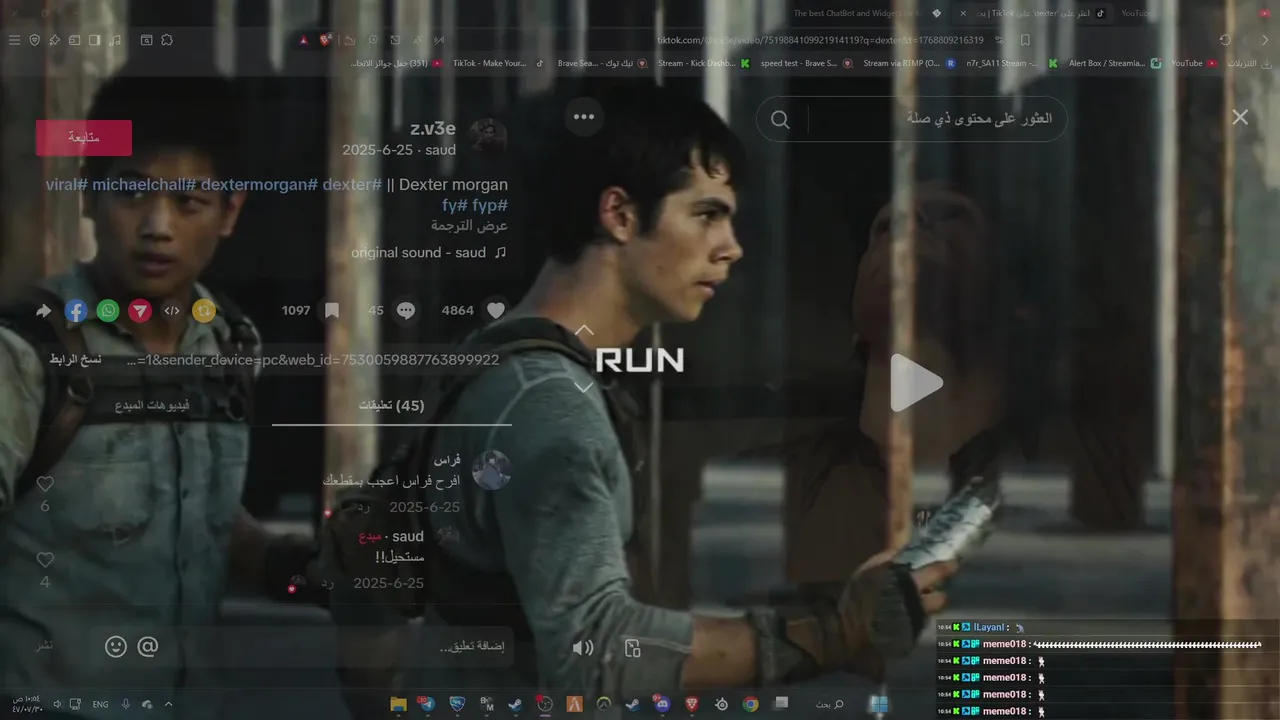Click the search magnifier icon
The height and width of the screenshot is (720, 1280).
pyautogui.click(x=780, y=120)
